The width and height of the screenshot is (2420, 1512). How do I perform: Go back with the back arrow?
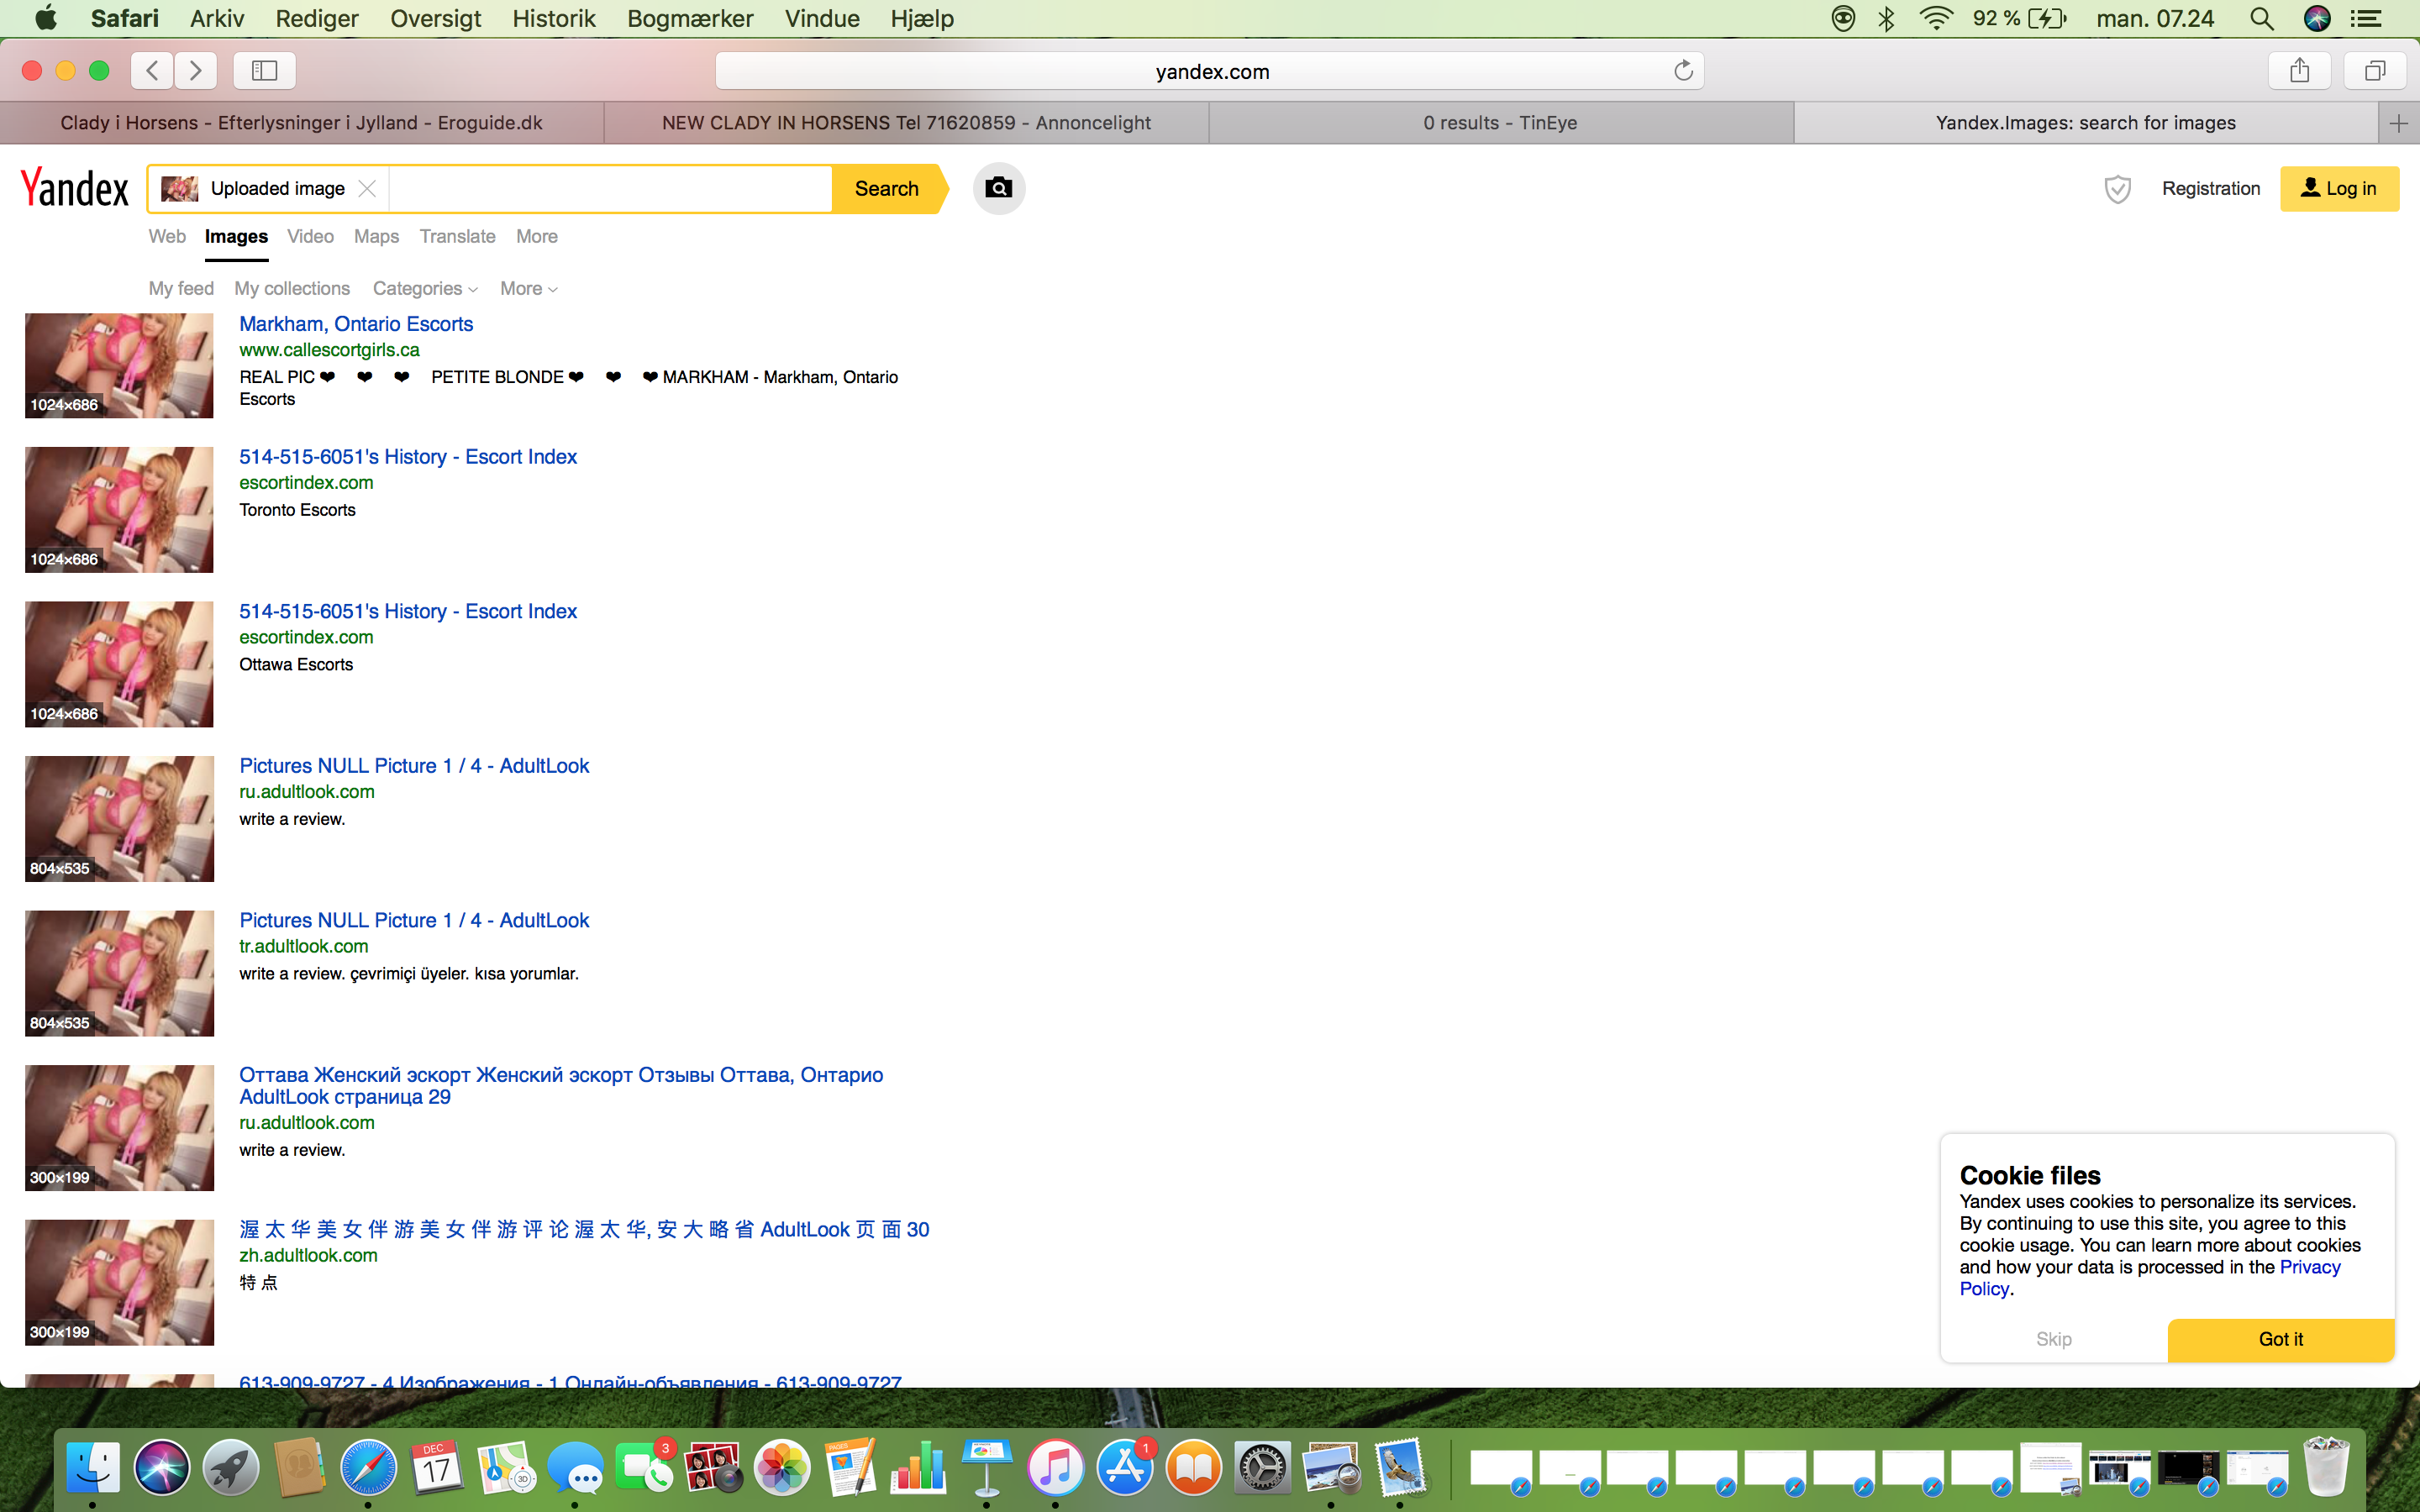coord(152,71)
